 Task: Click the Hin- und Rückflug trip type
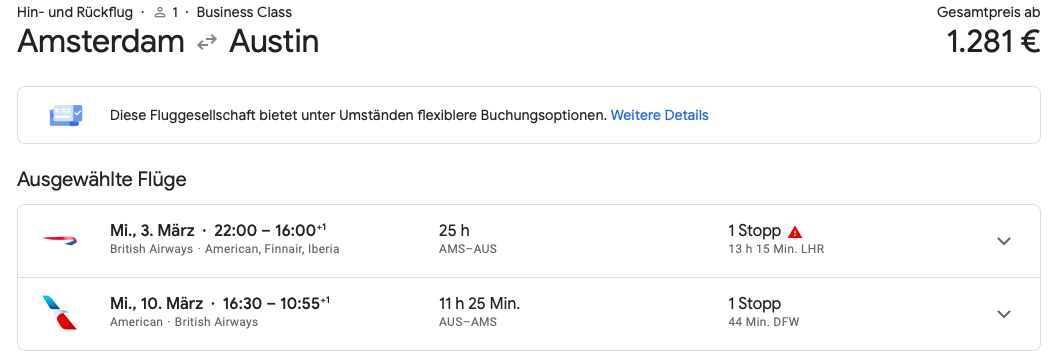[75, 12]
